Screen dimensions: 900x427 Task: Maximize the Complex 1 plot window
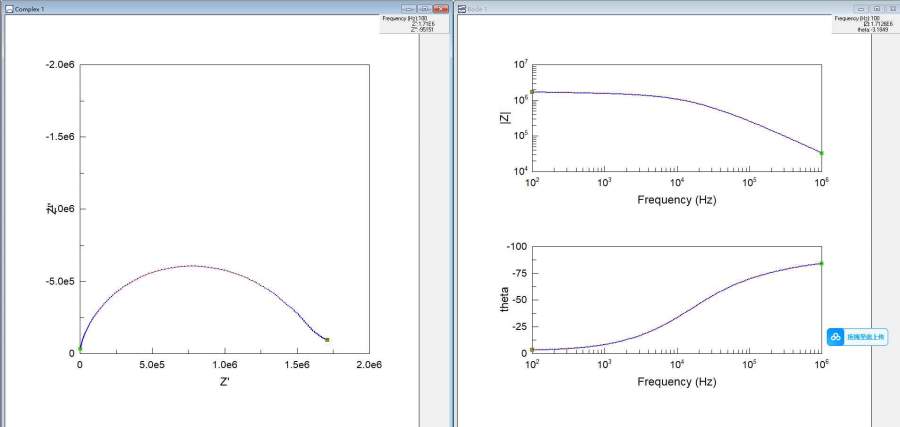pyautogui.click(x=425, y=8)
